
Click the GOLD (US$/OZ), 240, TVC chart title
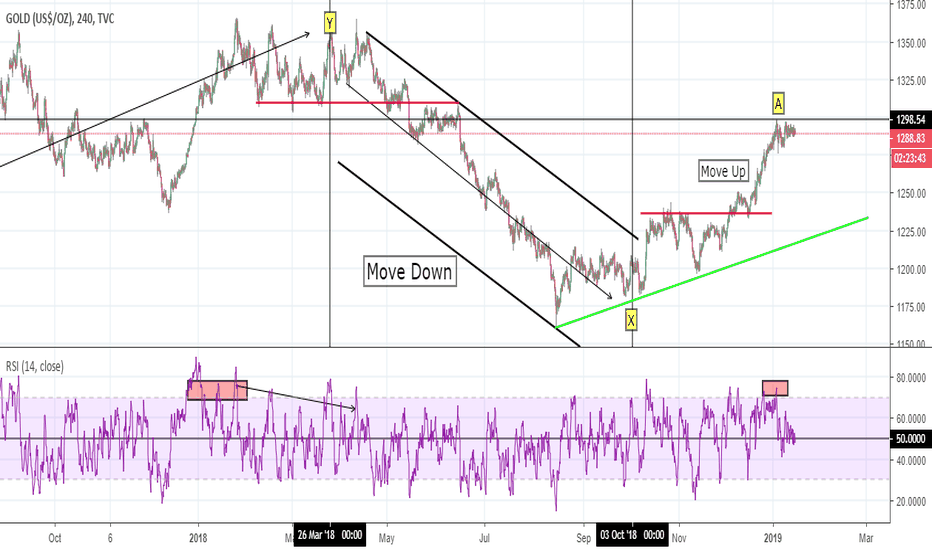point(60,19)
